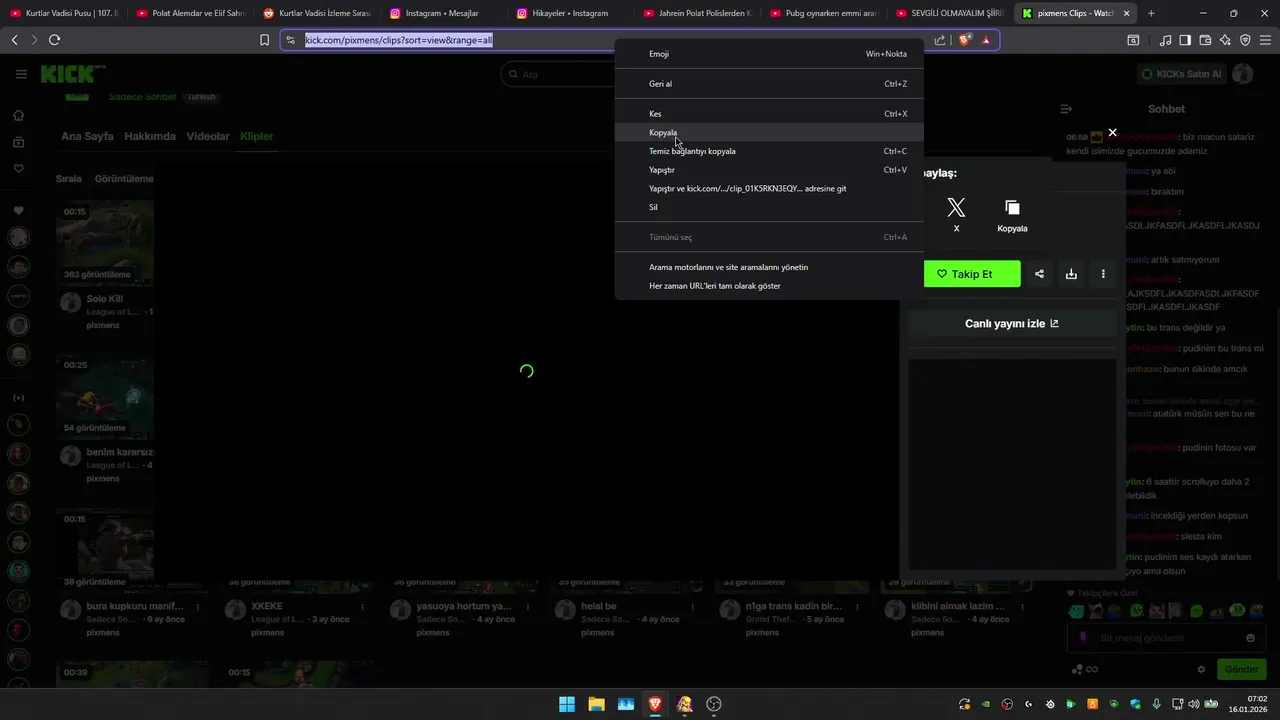This screenshot has width=1280, height=720.
Task: Select Arama motorlarını ve site aramalarını yönetin
Action: tap(769, 267)
